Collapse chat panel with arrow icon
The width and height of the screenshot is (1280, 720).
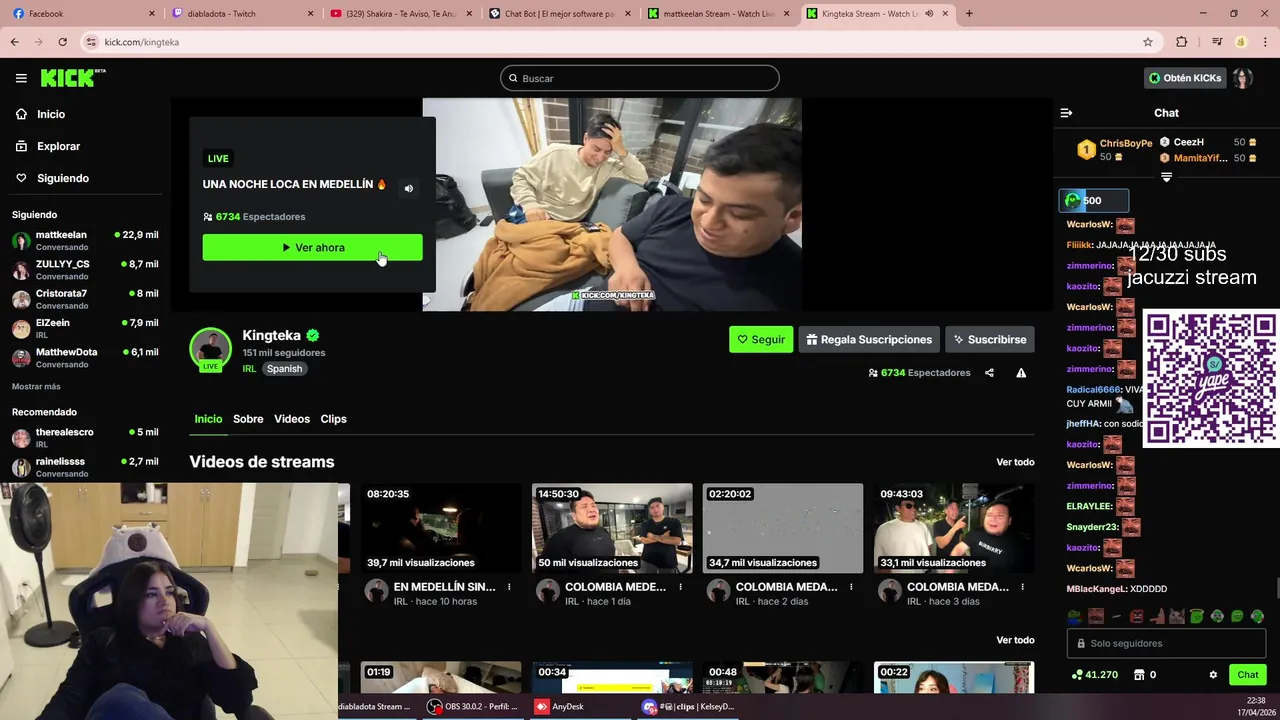click(1066, 113)
